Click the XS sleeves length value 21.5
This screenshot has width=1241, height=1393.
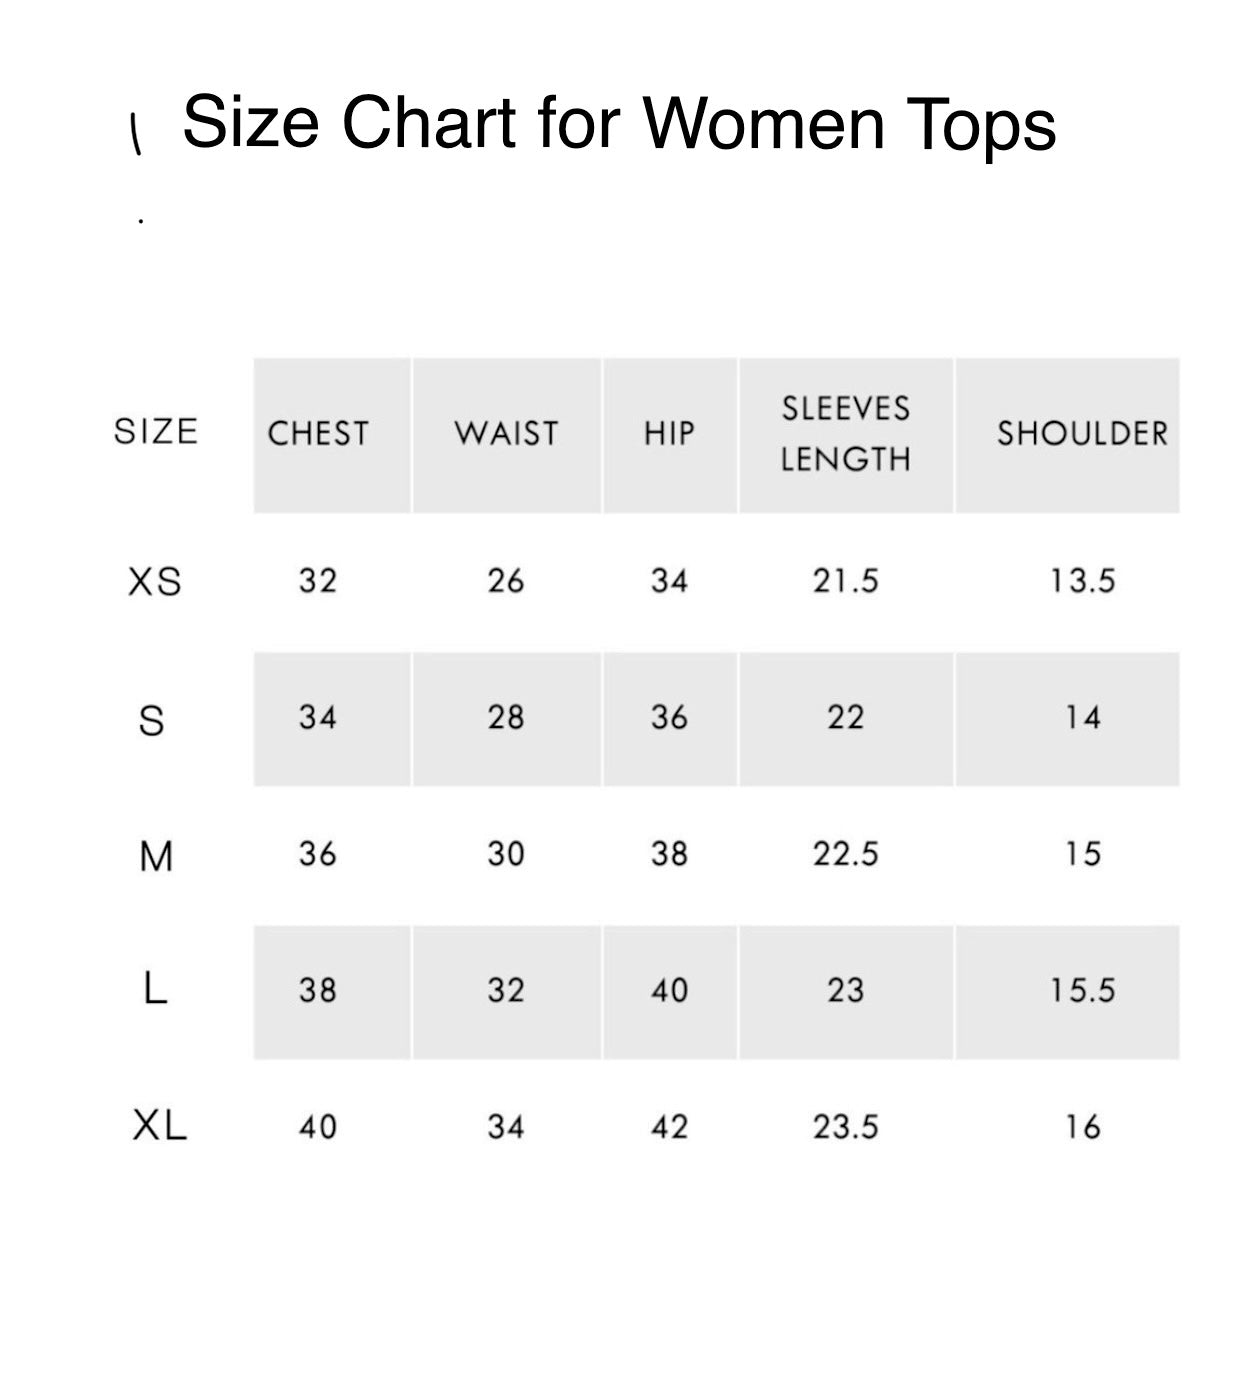[845, 581]
